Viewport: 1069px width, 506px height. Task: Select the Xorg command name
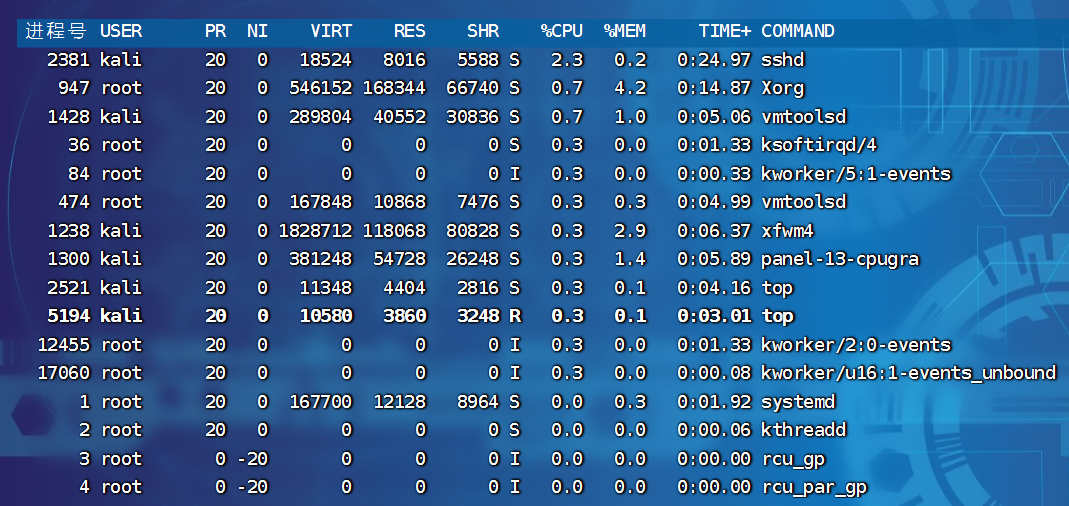tap(783, 88)
